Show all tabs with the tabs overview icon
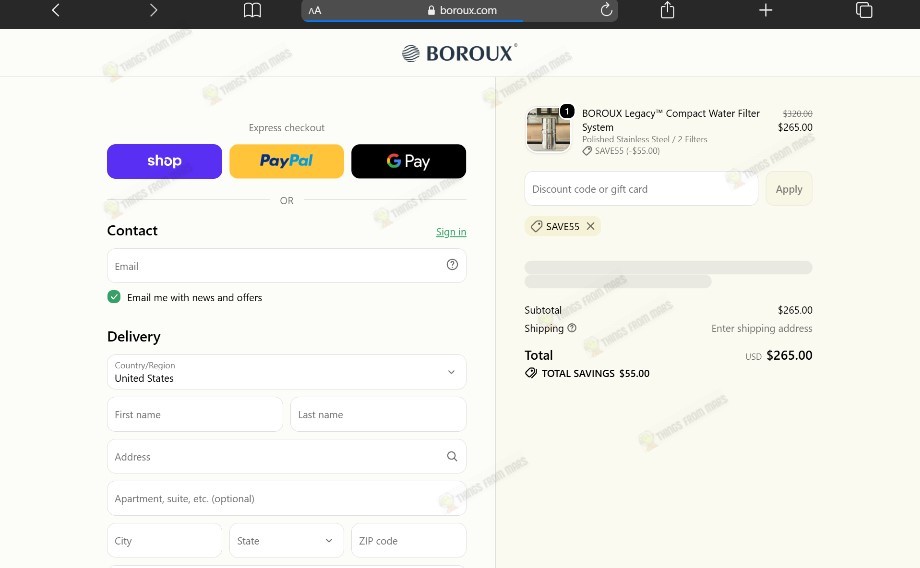The height and width of the screenshot is (568, 920). click(x=864, y=10)
